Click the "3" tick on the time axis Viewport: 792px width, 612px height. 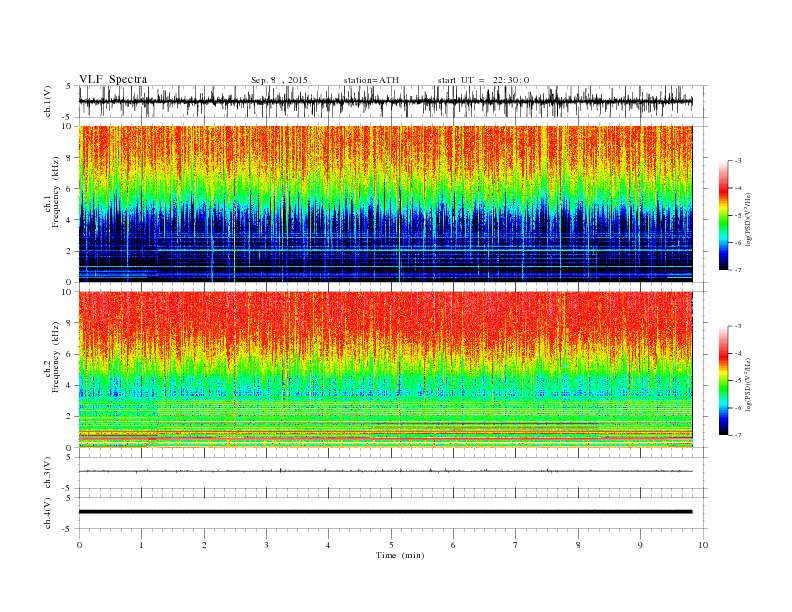coord(266,545)
